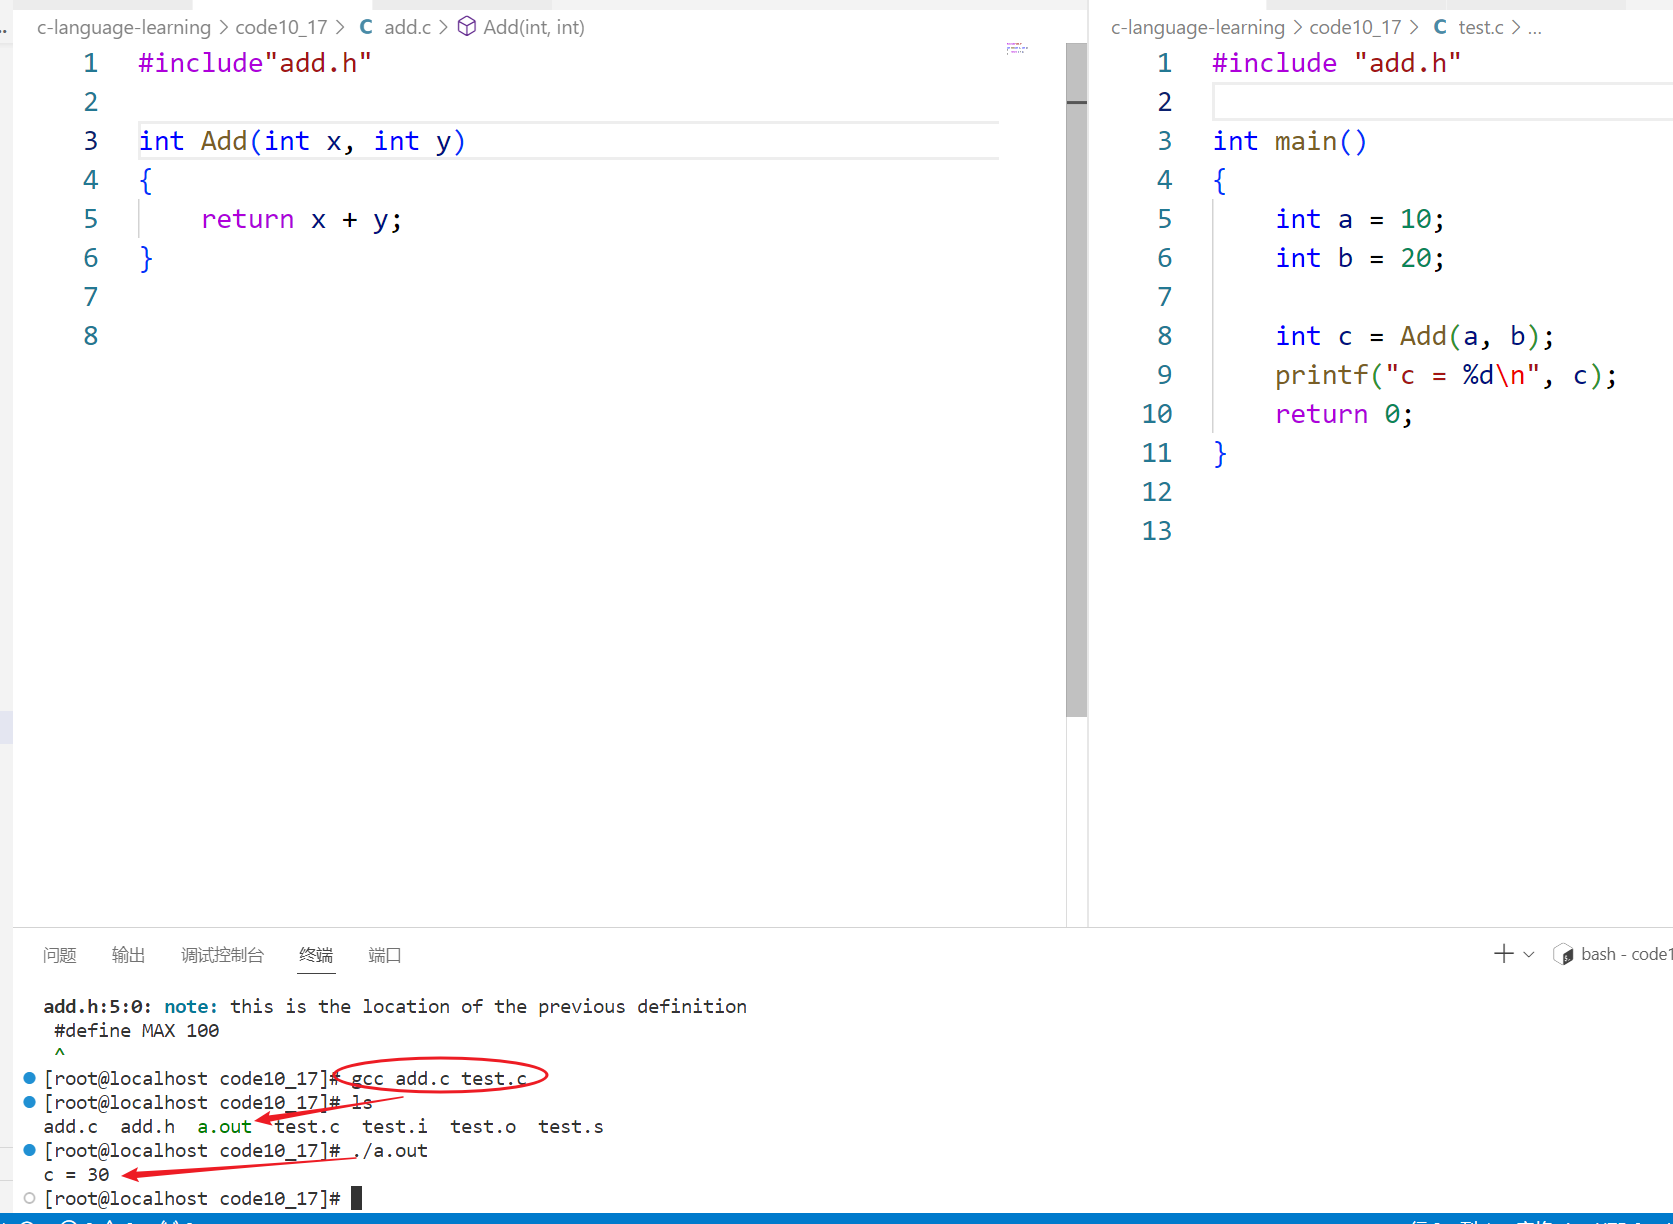Click the blue command marker beside gcc line
The image size is (1673, 1224).
click(x=30, y=1078)
